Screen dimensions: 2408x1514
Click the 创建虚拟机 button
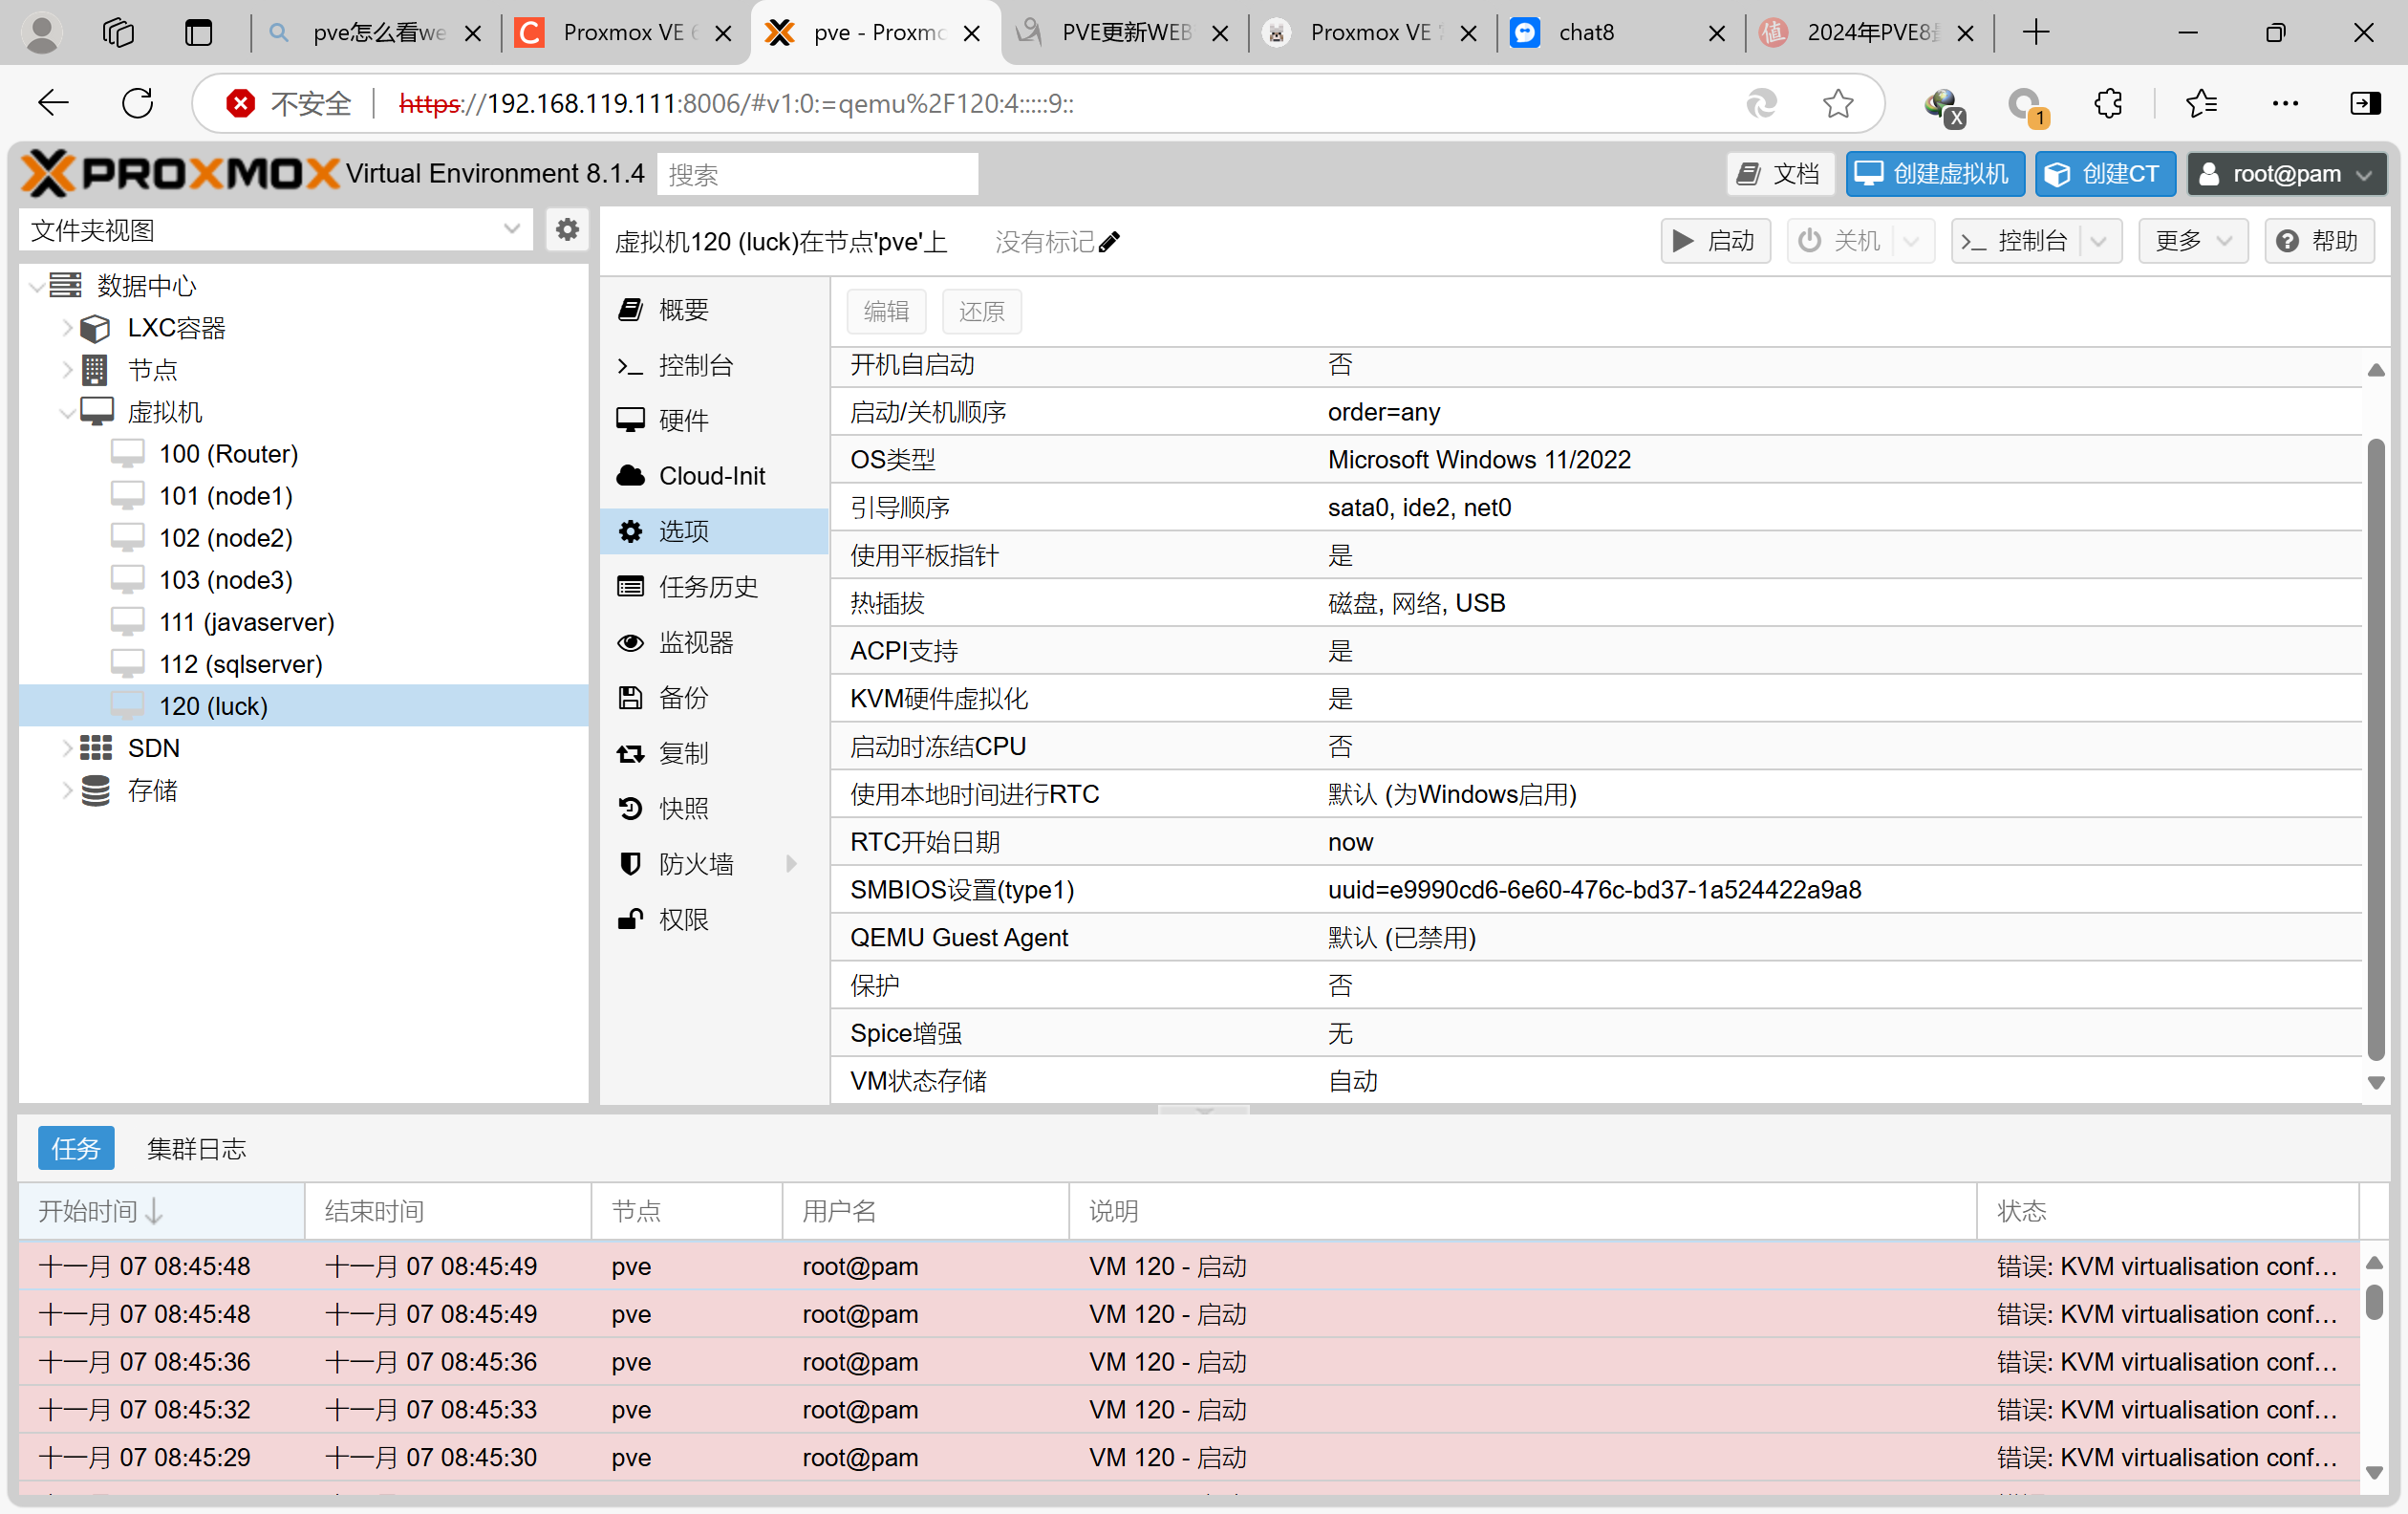(1934, 174)
